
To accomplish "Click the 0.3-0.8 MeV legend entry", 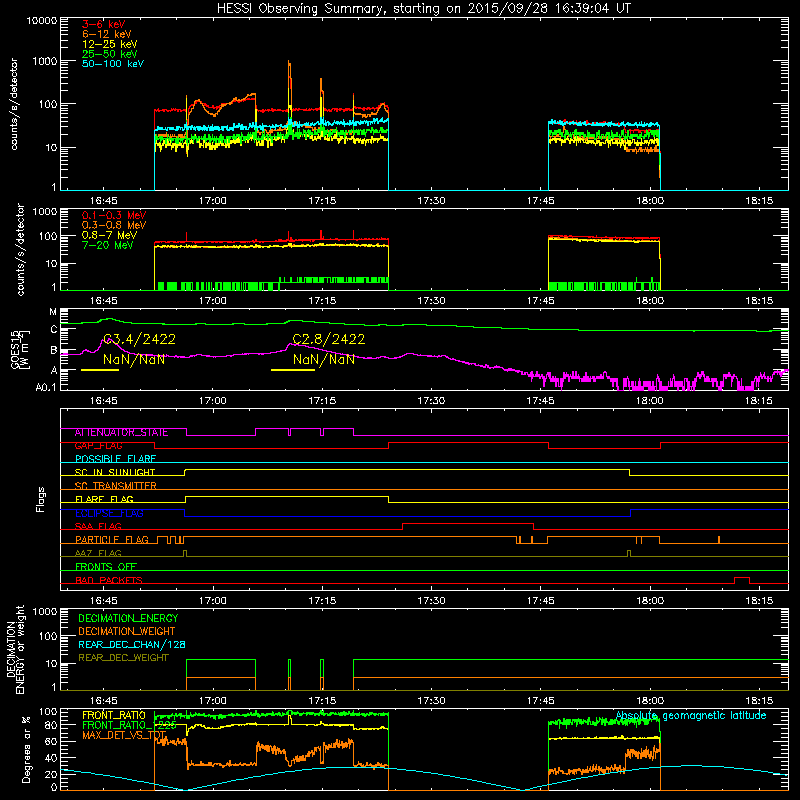I will click(x=114, y=225).
